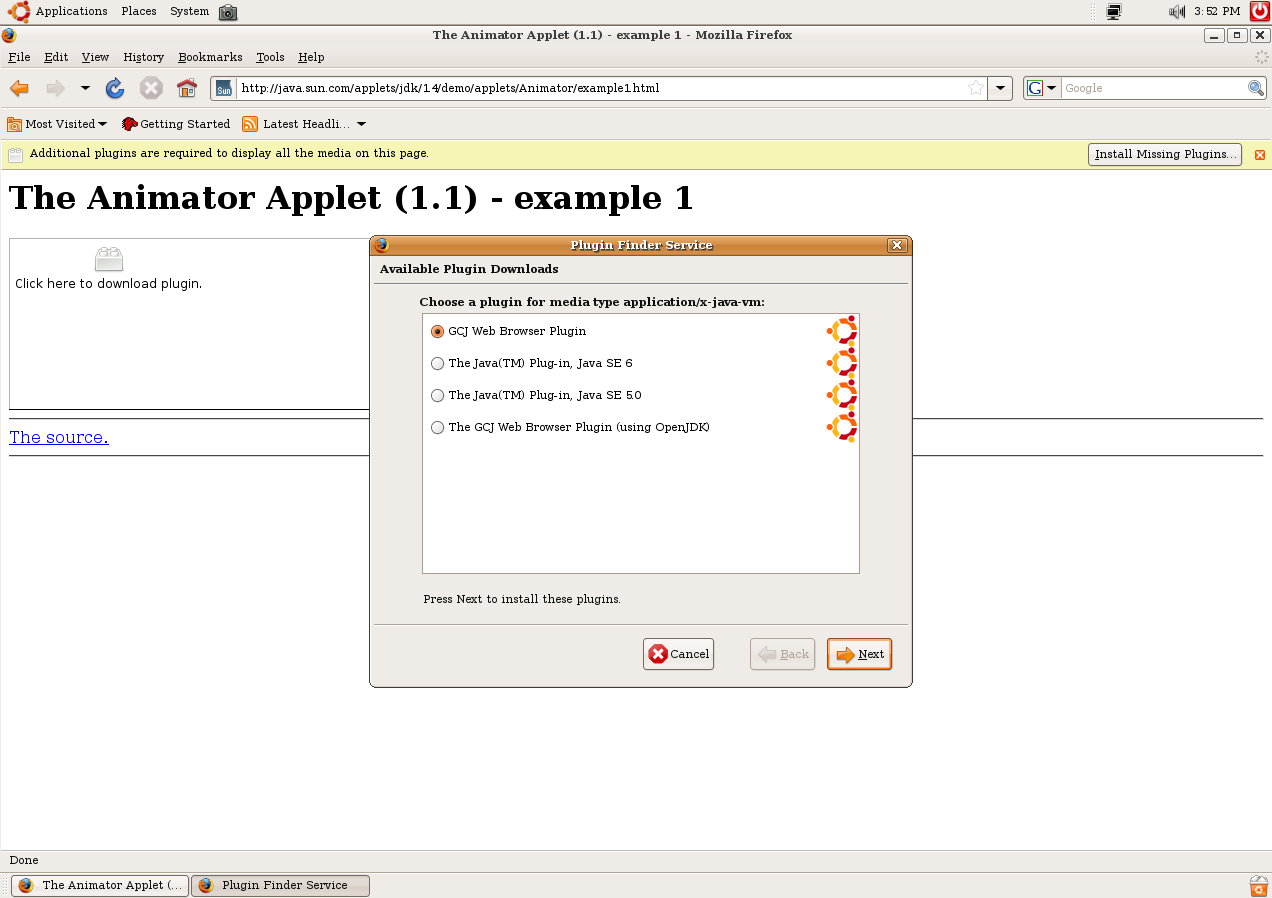Screen dimensions: 1272x898
Task: Go back using the browser Back arrow
Action: click(19, 88)
